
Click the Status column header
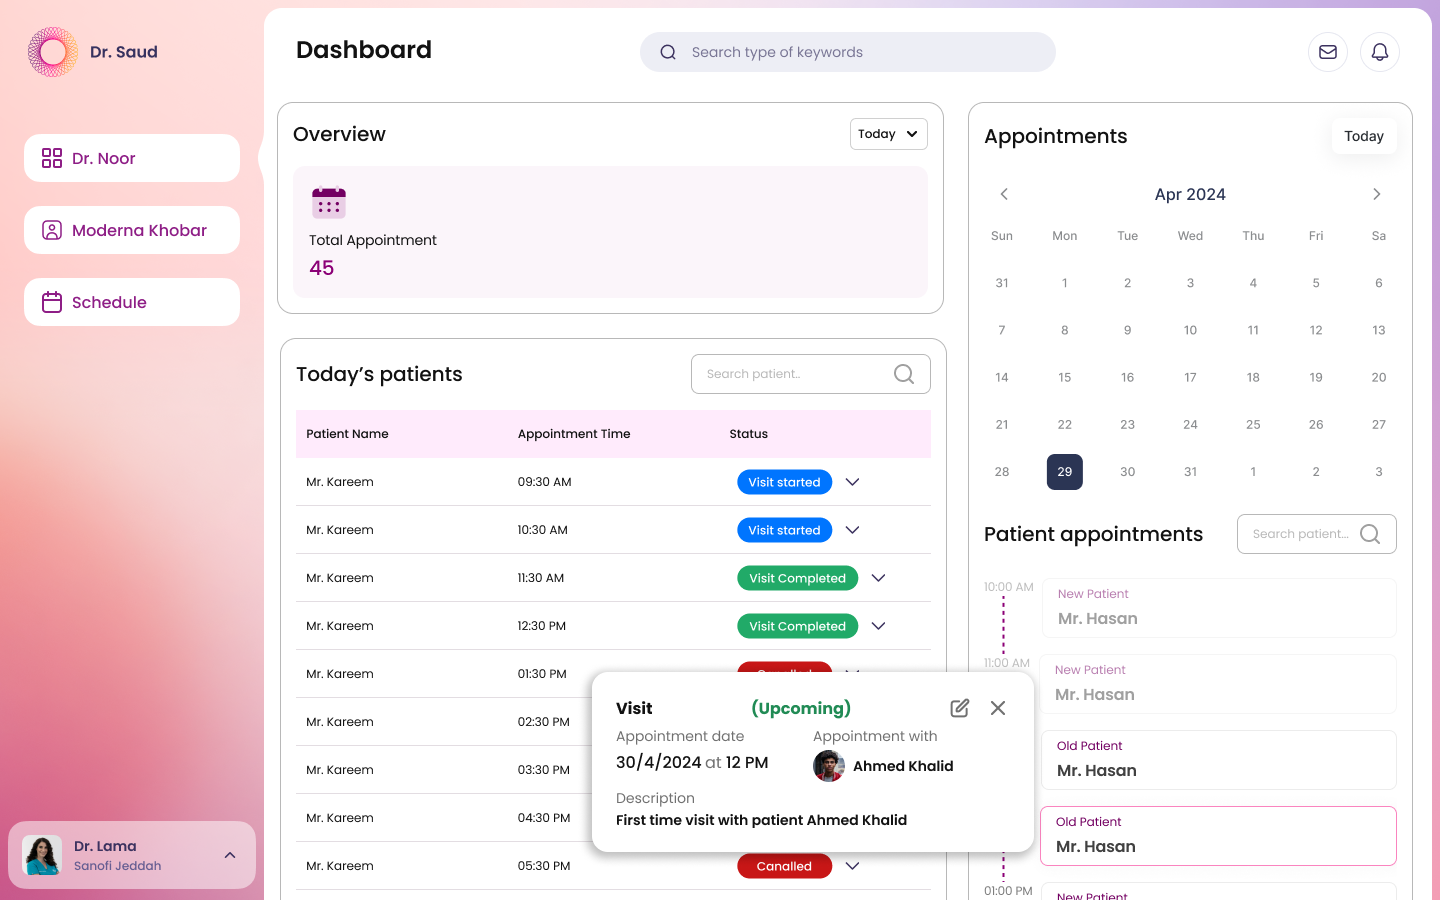click(x=749, y=434)
